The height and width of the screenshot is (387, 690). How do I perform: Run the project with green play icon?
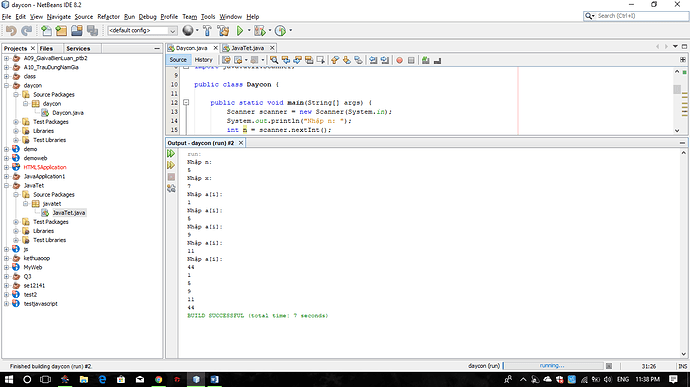(240, 30)
